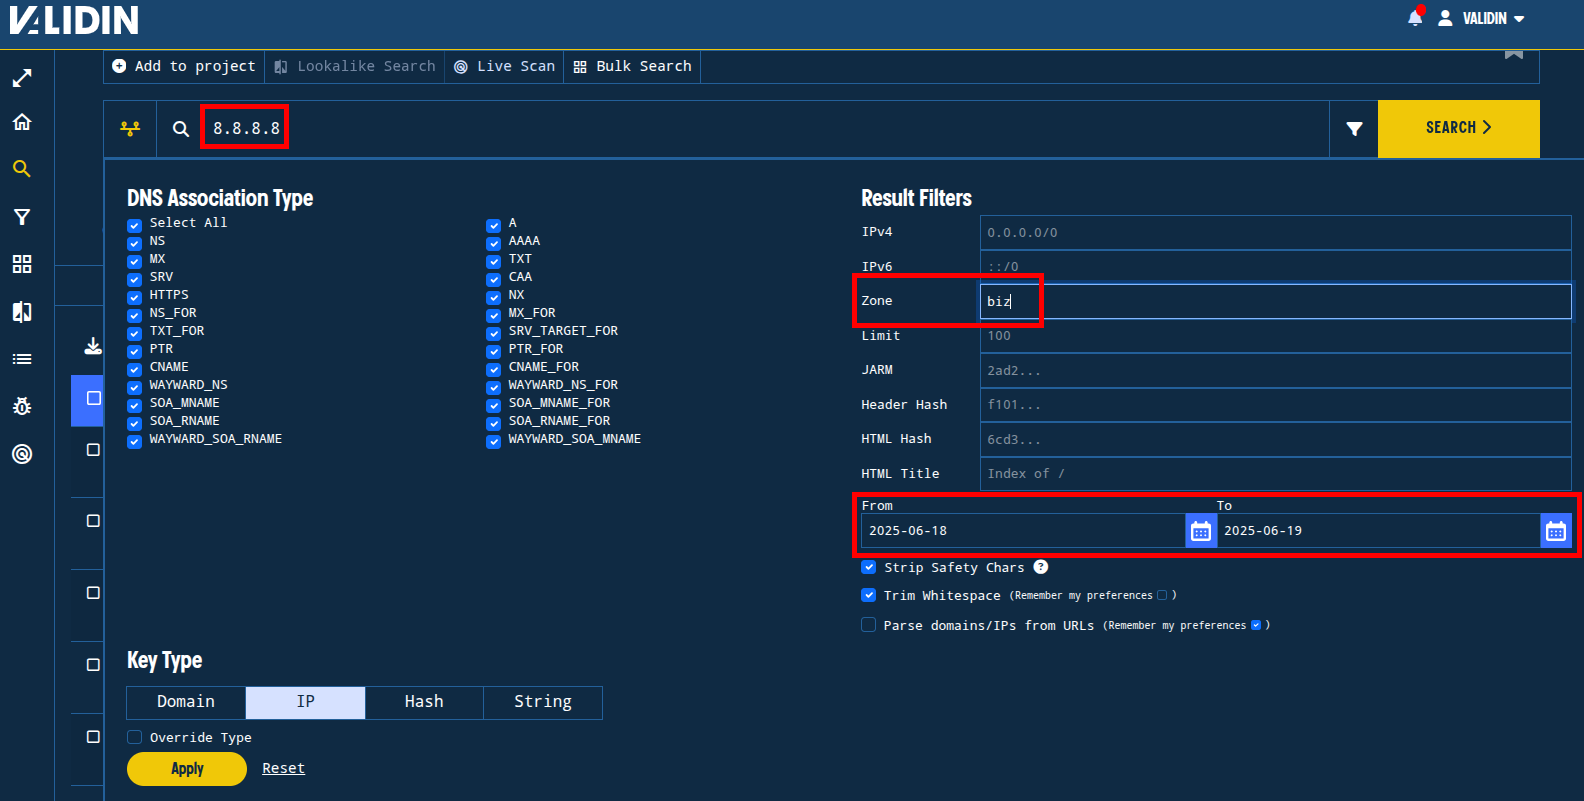Click the expand arrows sidebar icon
The image size is (1584, 801).
click(x=22, y=78)
